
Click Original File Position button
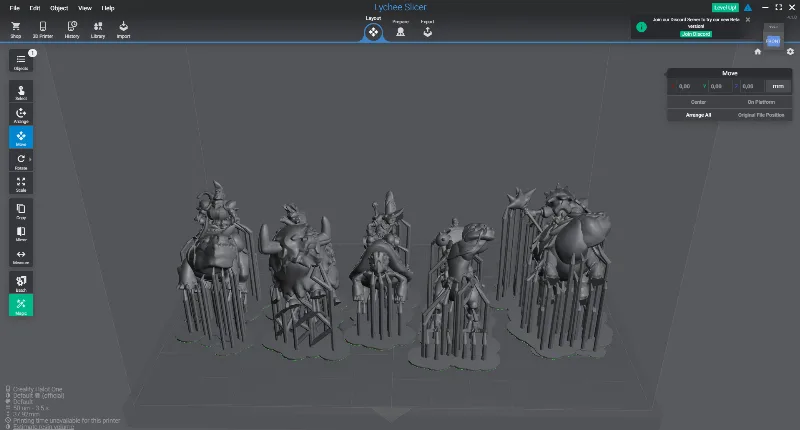click(761, 115)
